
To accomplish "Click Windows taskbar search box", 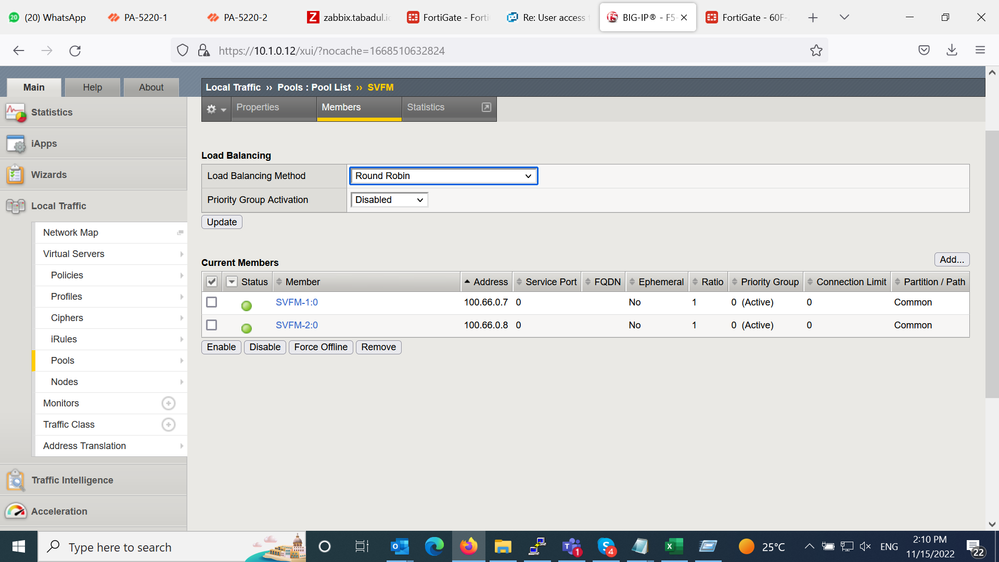I will (172, 547).
